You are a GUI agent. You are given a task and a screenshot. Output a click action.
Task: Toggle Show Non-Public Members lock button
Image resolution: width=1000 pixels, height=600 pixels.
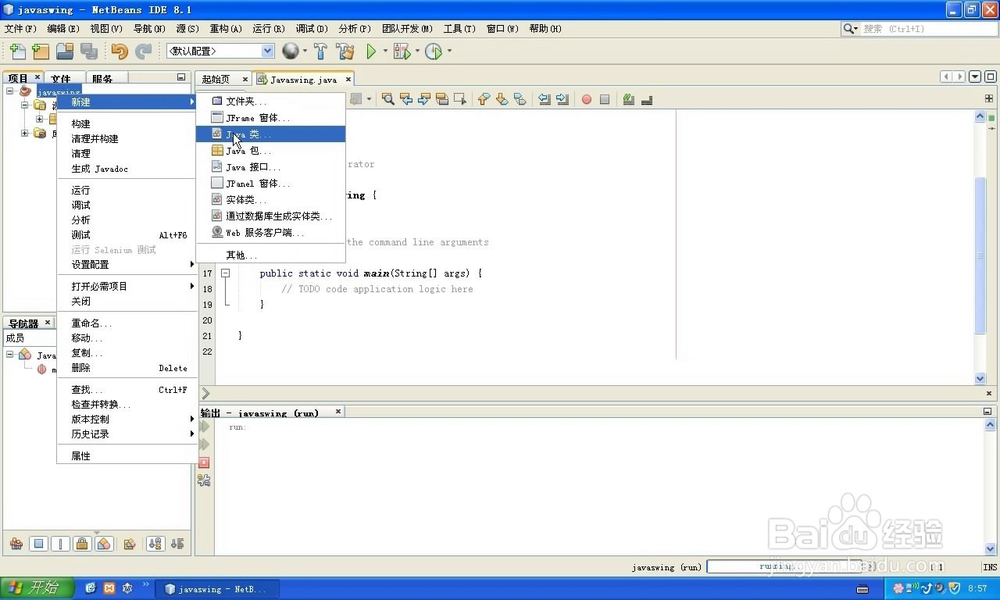(x=82, y=543)
